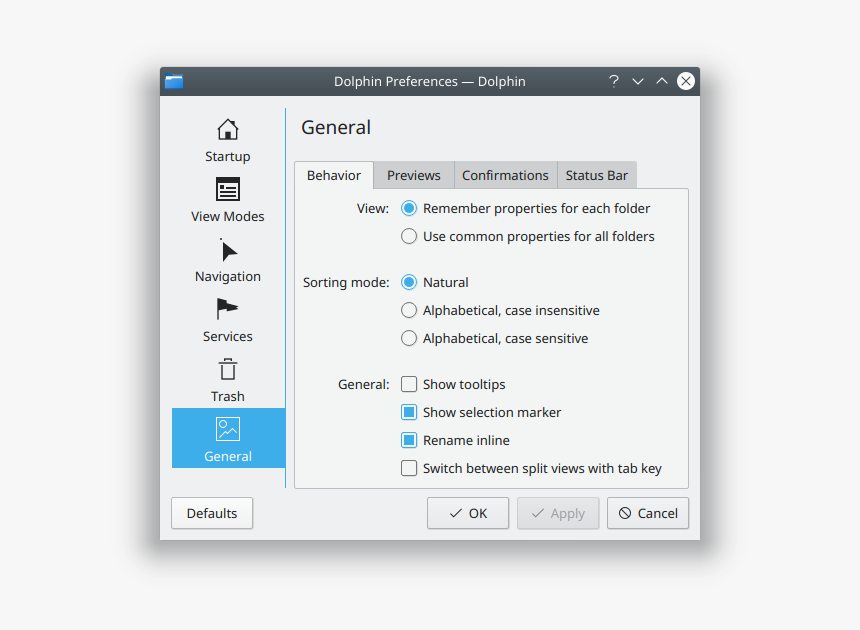Open the Navigation preferences section
Screen dimensions: 860x630
(x=227, y=260)
